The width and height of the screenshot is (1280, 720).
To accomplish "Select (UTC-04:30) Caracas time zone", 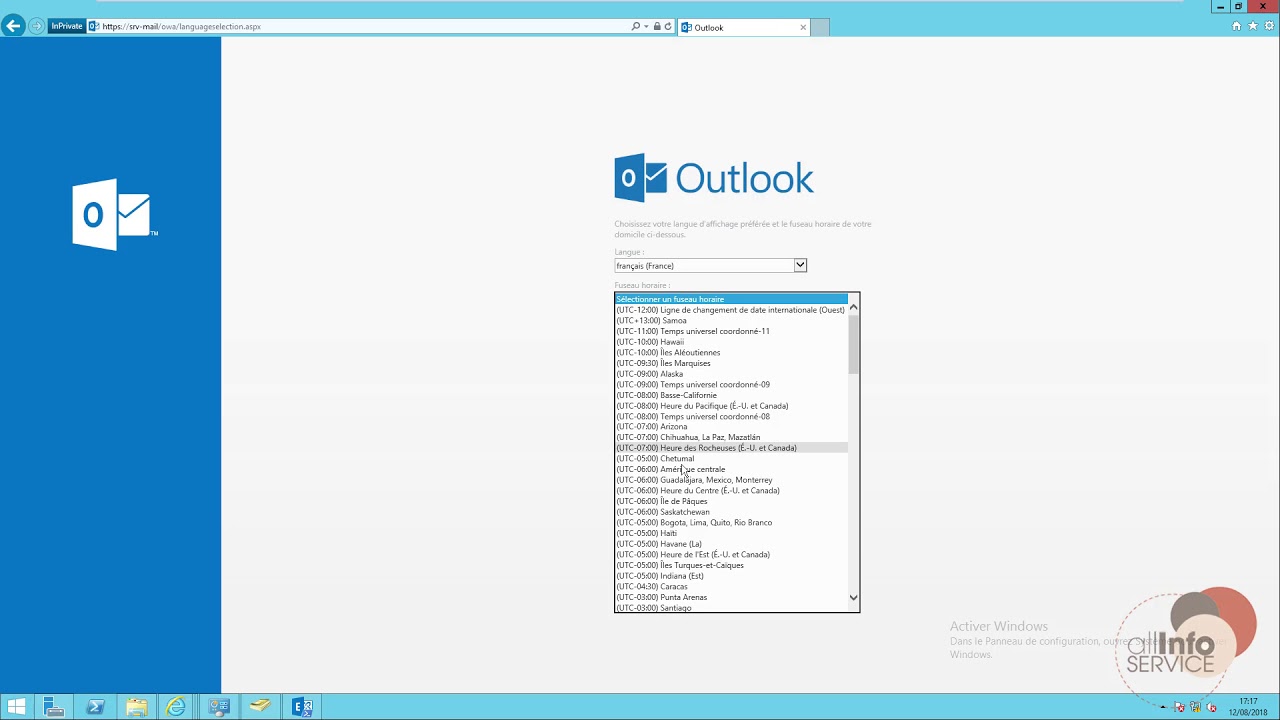I will (730, 587).
